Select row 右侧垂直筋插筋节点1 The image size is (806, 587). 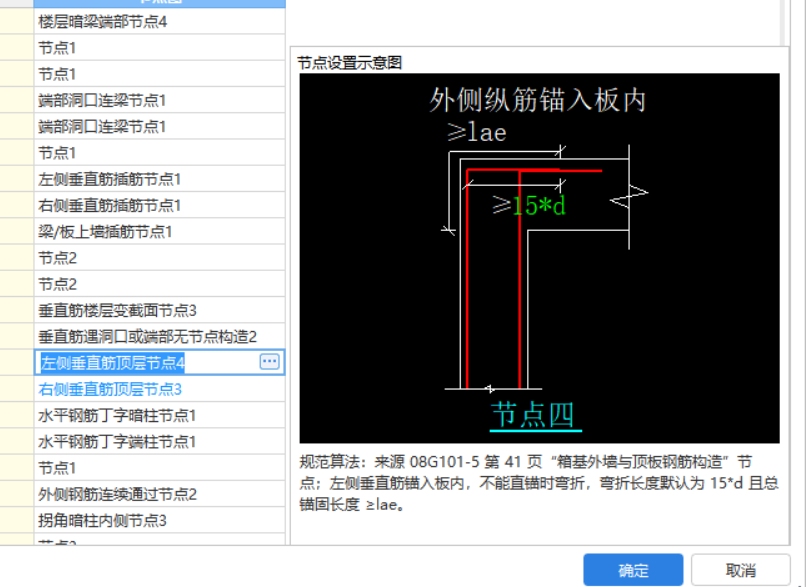159,205
